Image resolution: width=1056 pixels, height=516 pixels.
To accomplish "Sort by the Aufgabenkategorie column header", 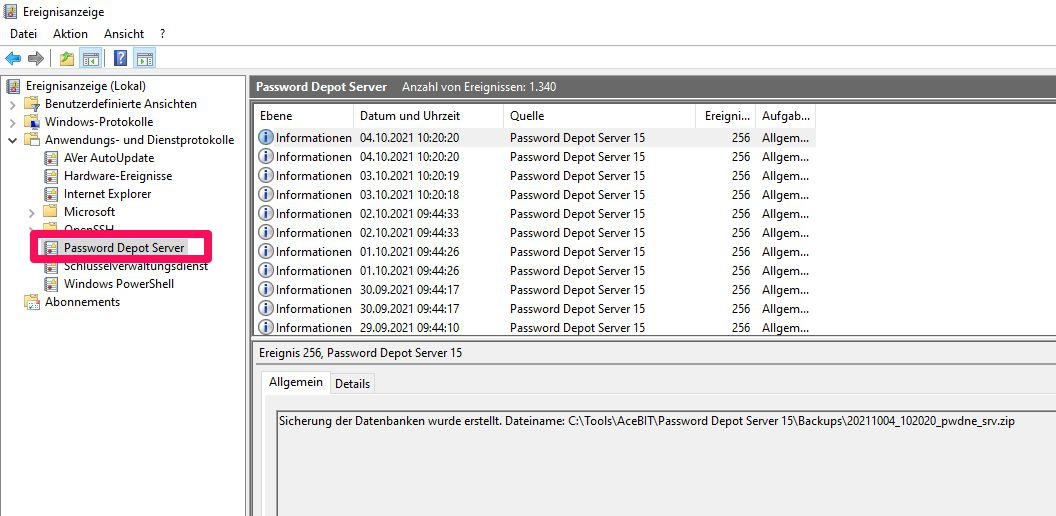I will [786, 116].
